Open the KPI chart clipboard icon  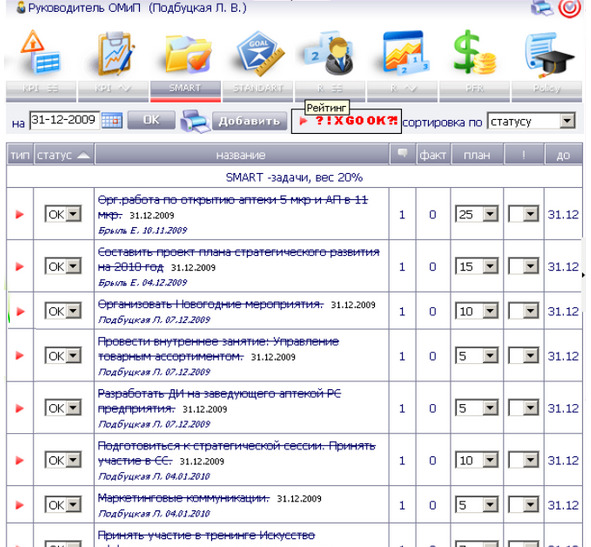click(x=114, y=54)
